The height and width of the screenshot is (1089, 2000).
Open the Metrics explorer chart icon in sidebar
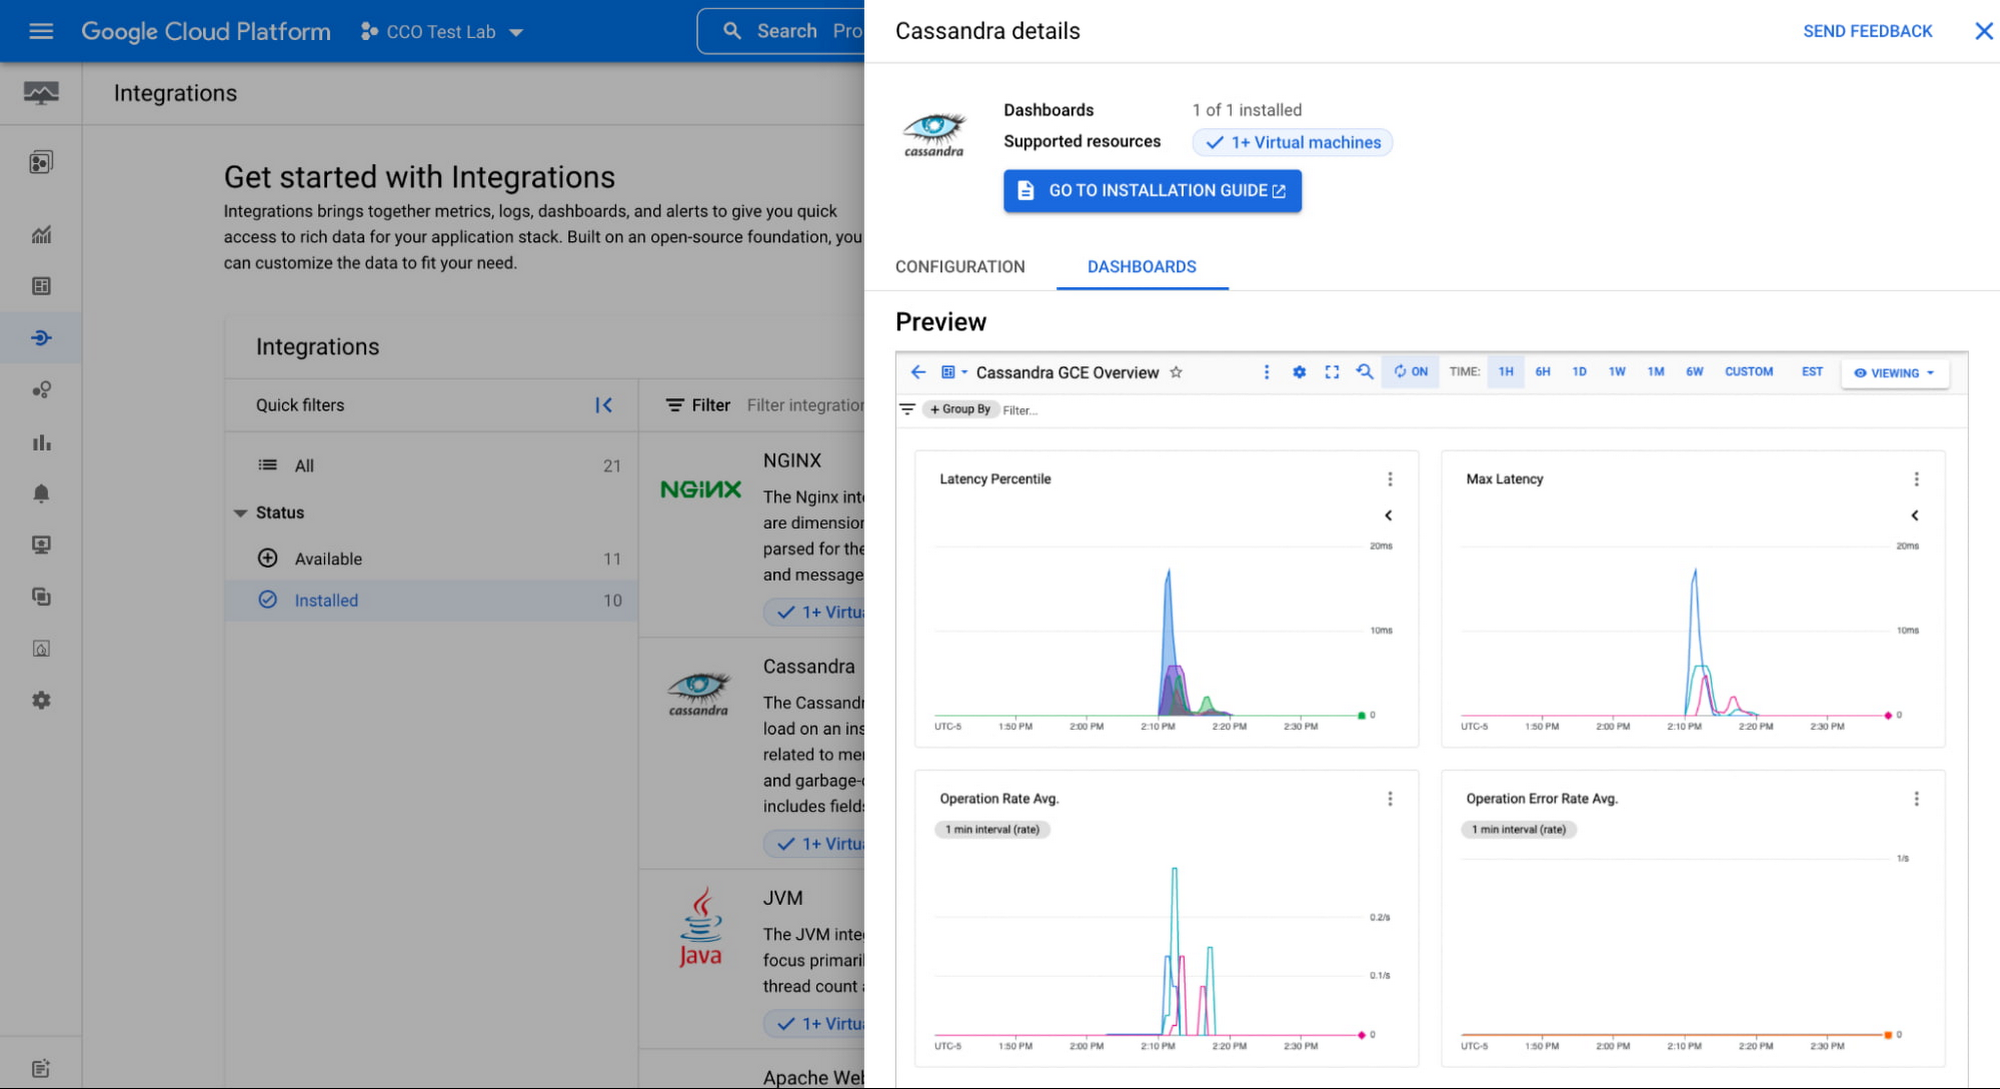[41, 235]
